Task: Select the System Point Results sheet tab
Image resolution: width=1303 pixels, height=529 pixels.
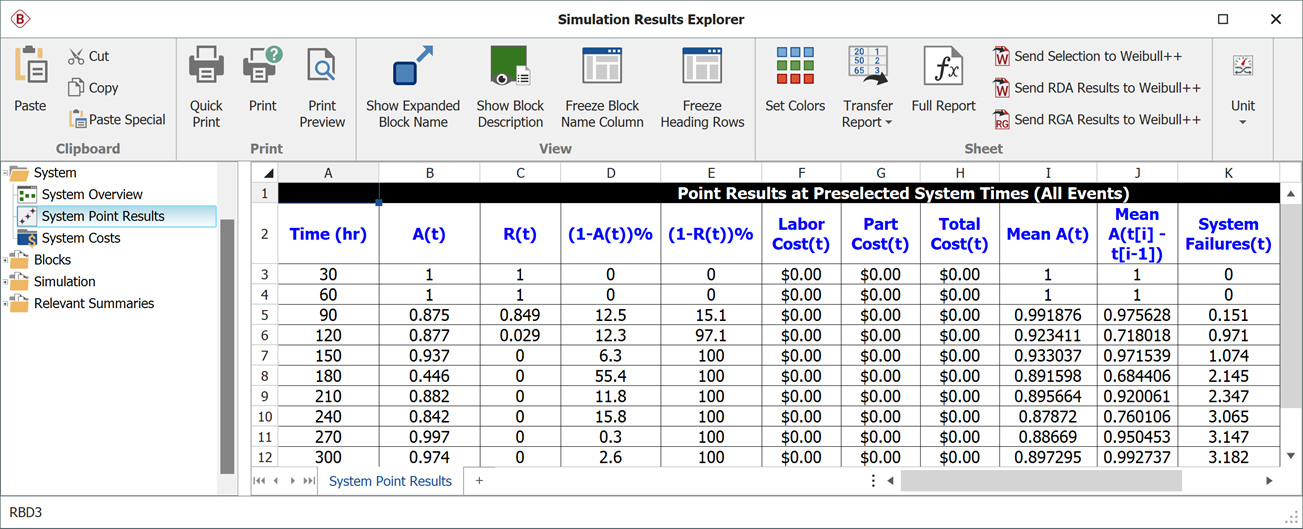Action: pyautogui.click(x=390, y=481)
